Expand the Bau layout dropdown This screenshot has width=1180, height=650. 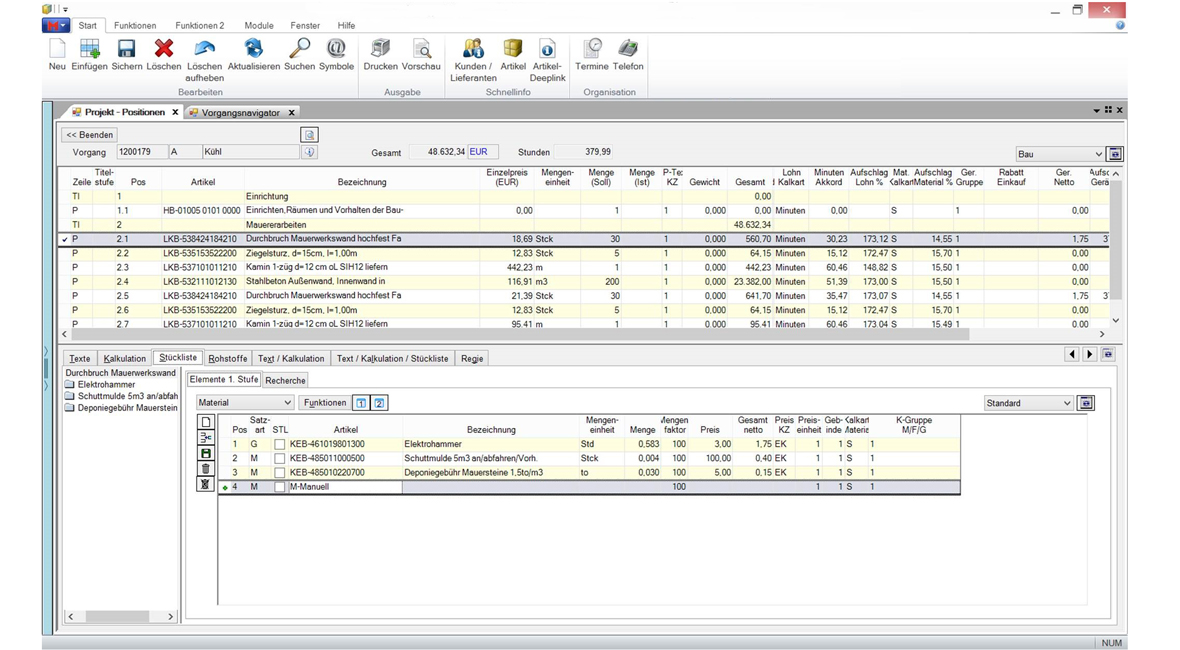[1098, 154]
